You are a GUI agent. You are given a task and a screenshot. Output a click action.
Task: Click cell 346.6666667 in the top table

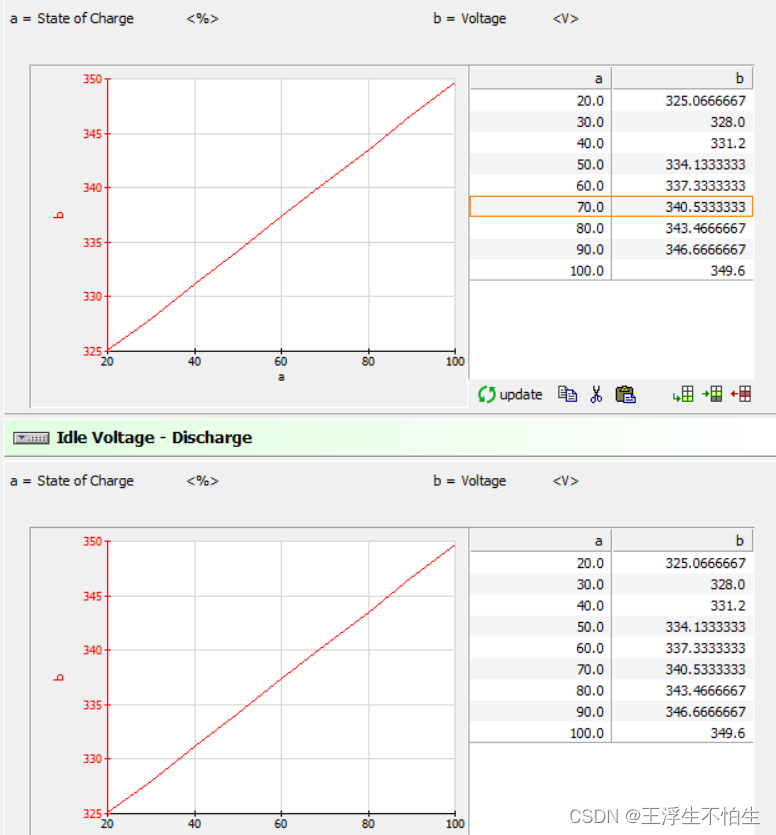click(x=682, y=250)
